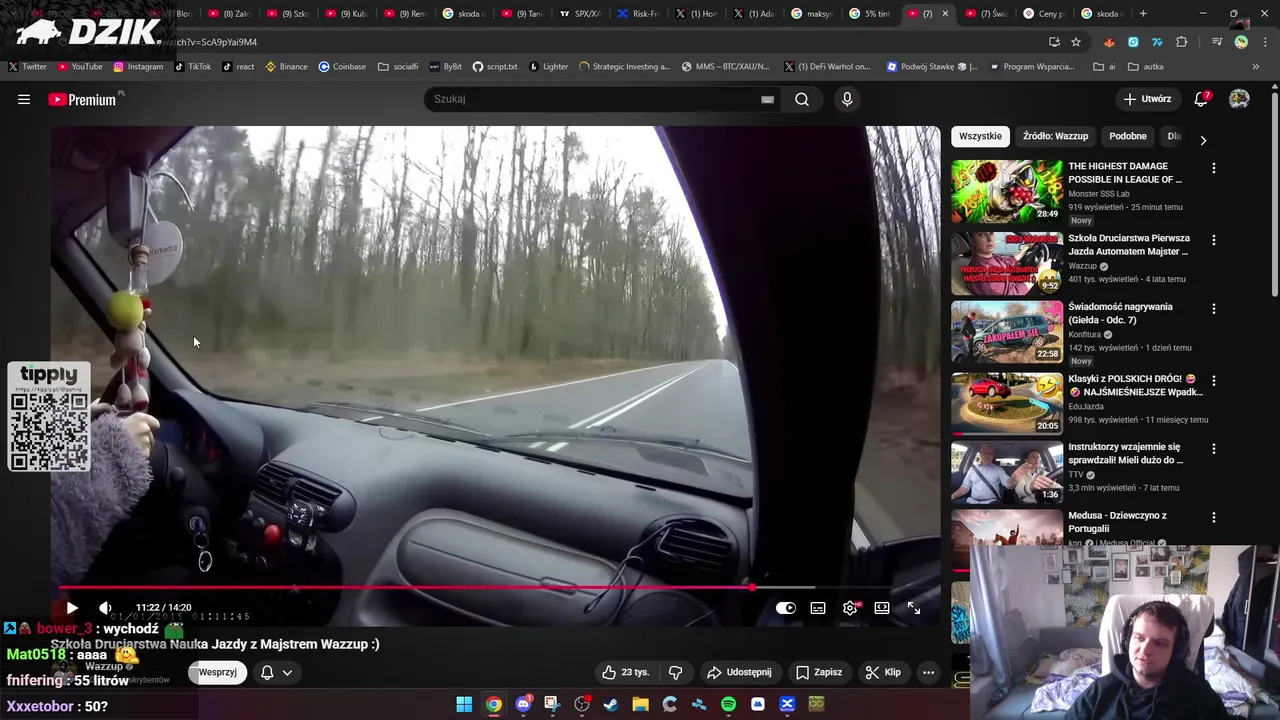Screen dimensions: 1280x720
Task: Switch to the Risk-Fr browser tab
Action: click(x=638, y=14)
